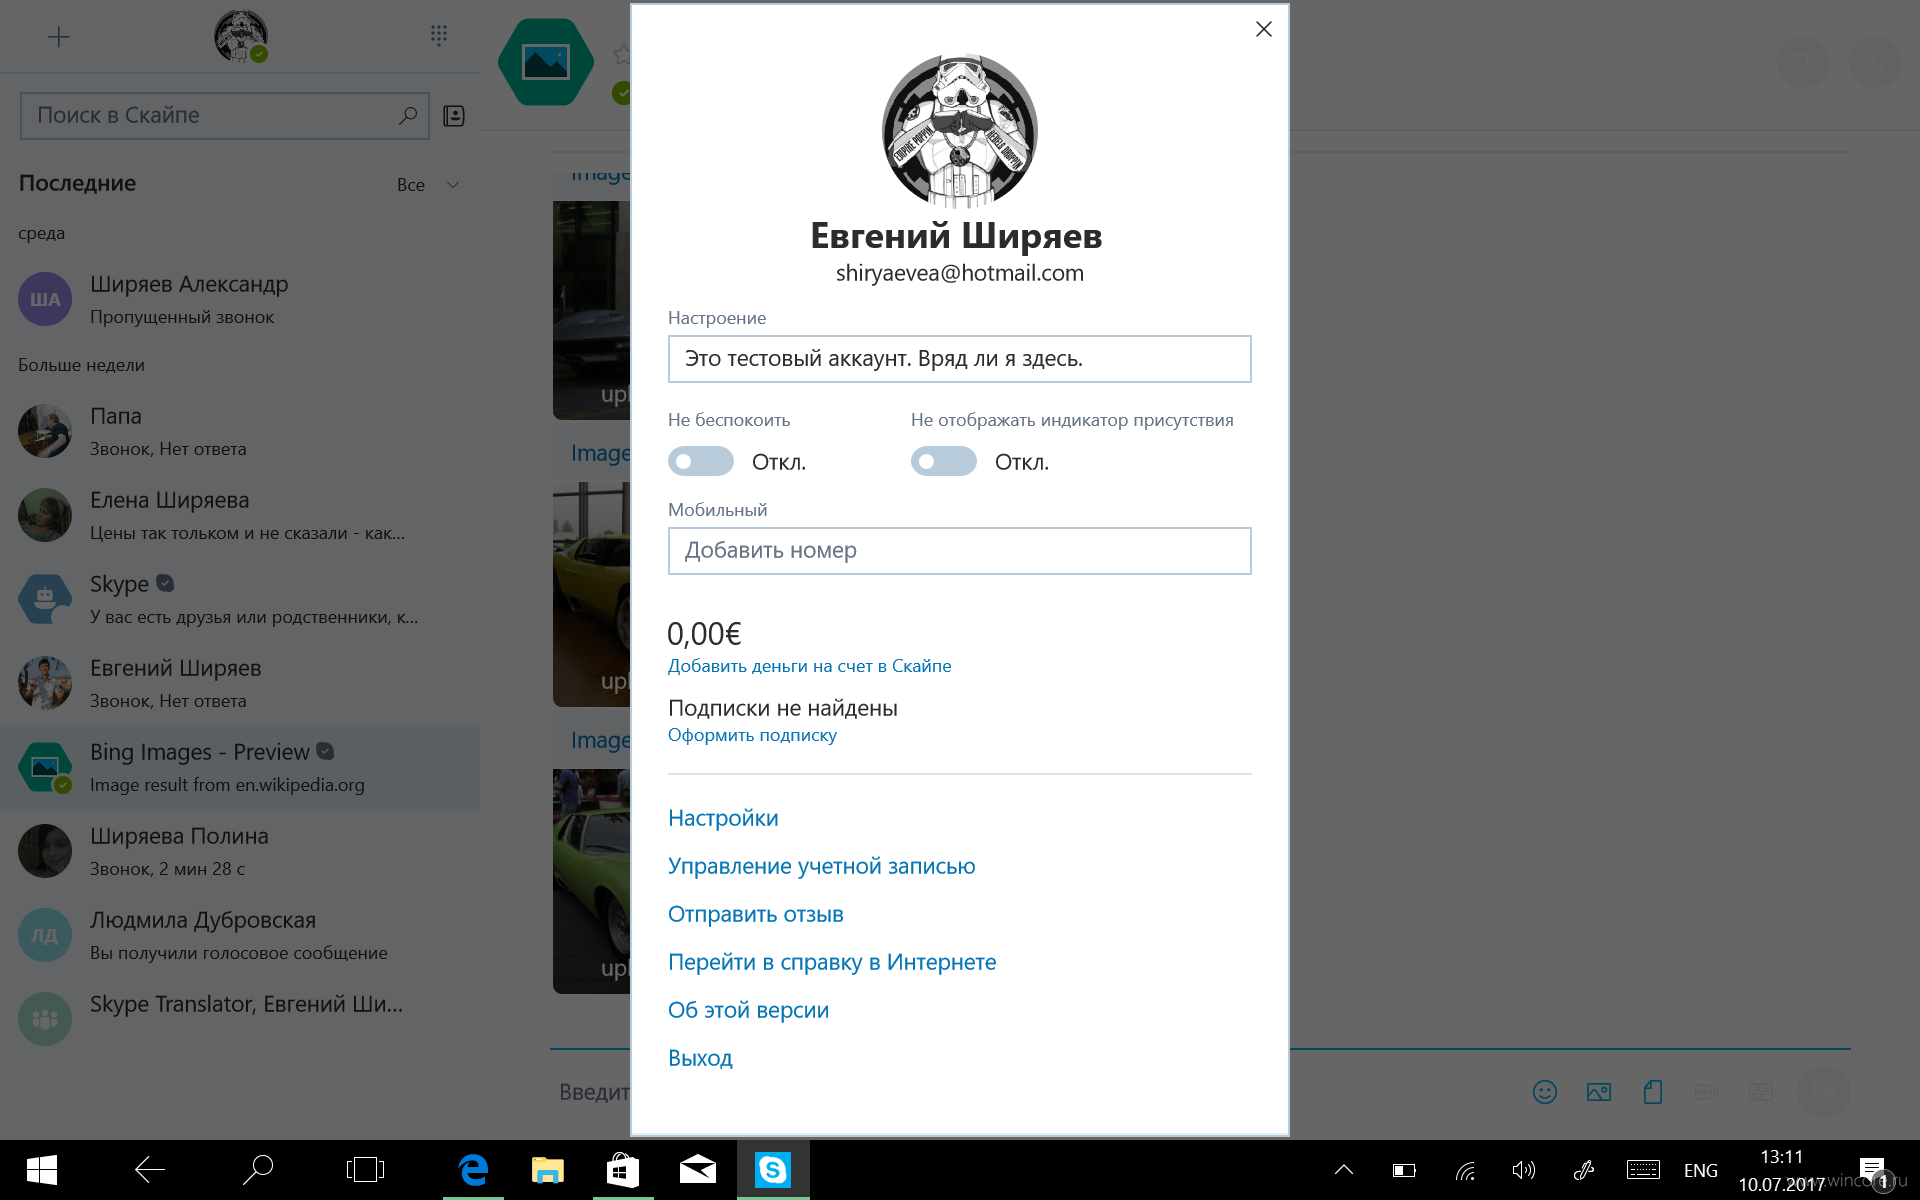Open Windows search magnifier on taskbar

tap(258, 1170)
